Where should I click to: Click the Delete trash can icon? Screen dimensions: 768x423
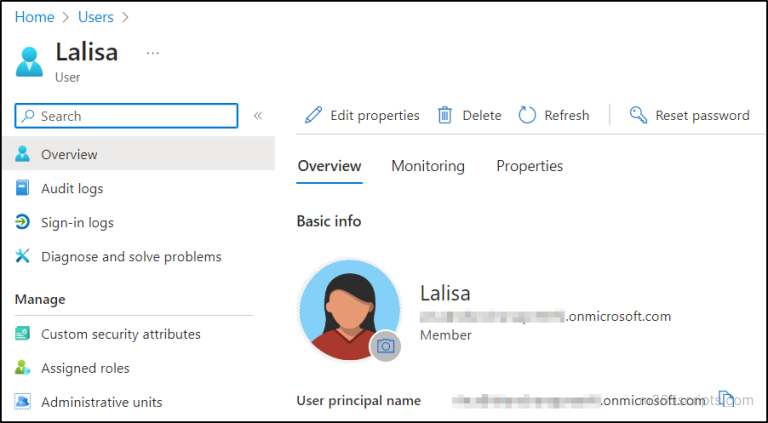tap(445, 116)
